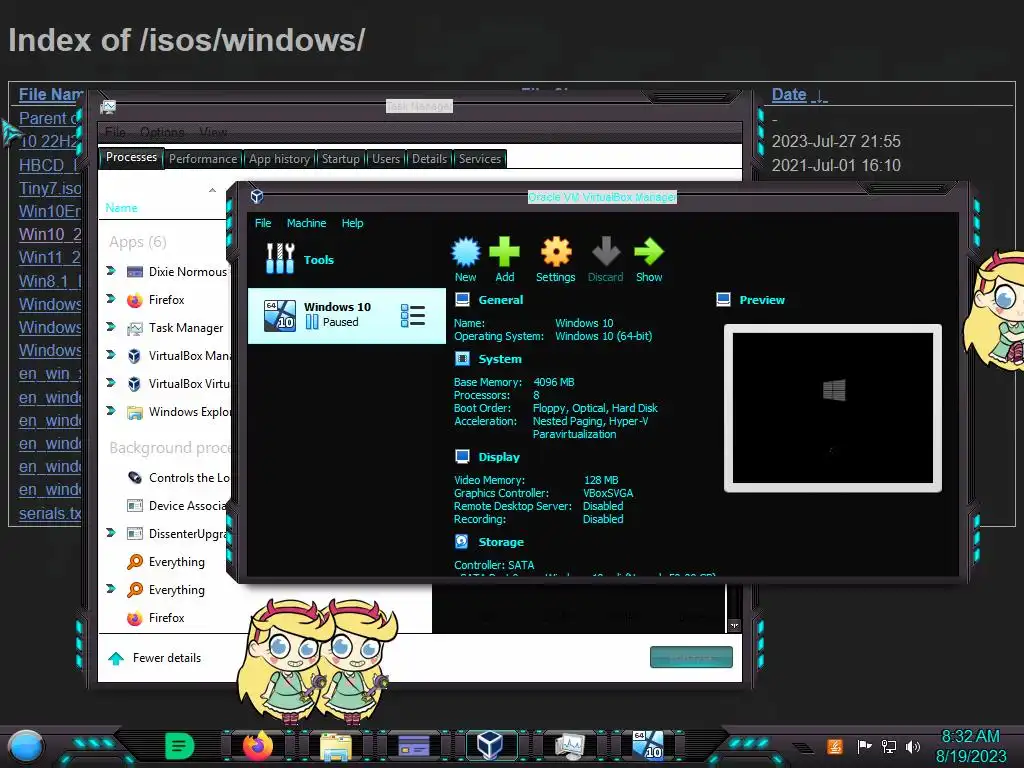The width and height of the screenshot is (1024, 768).
Task: Click the System section chip icon
Action: point(462,359)
